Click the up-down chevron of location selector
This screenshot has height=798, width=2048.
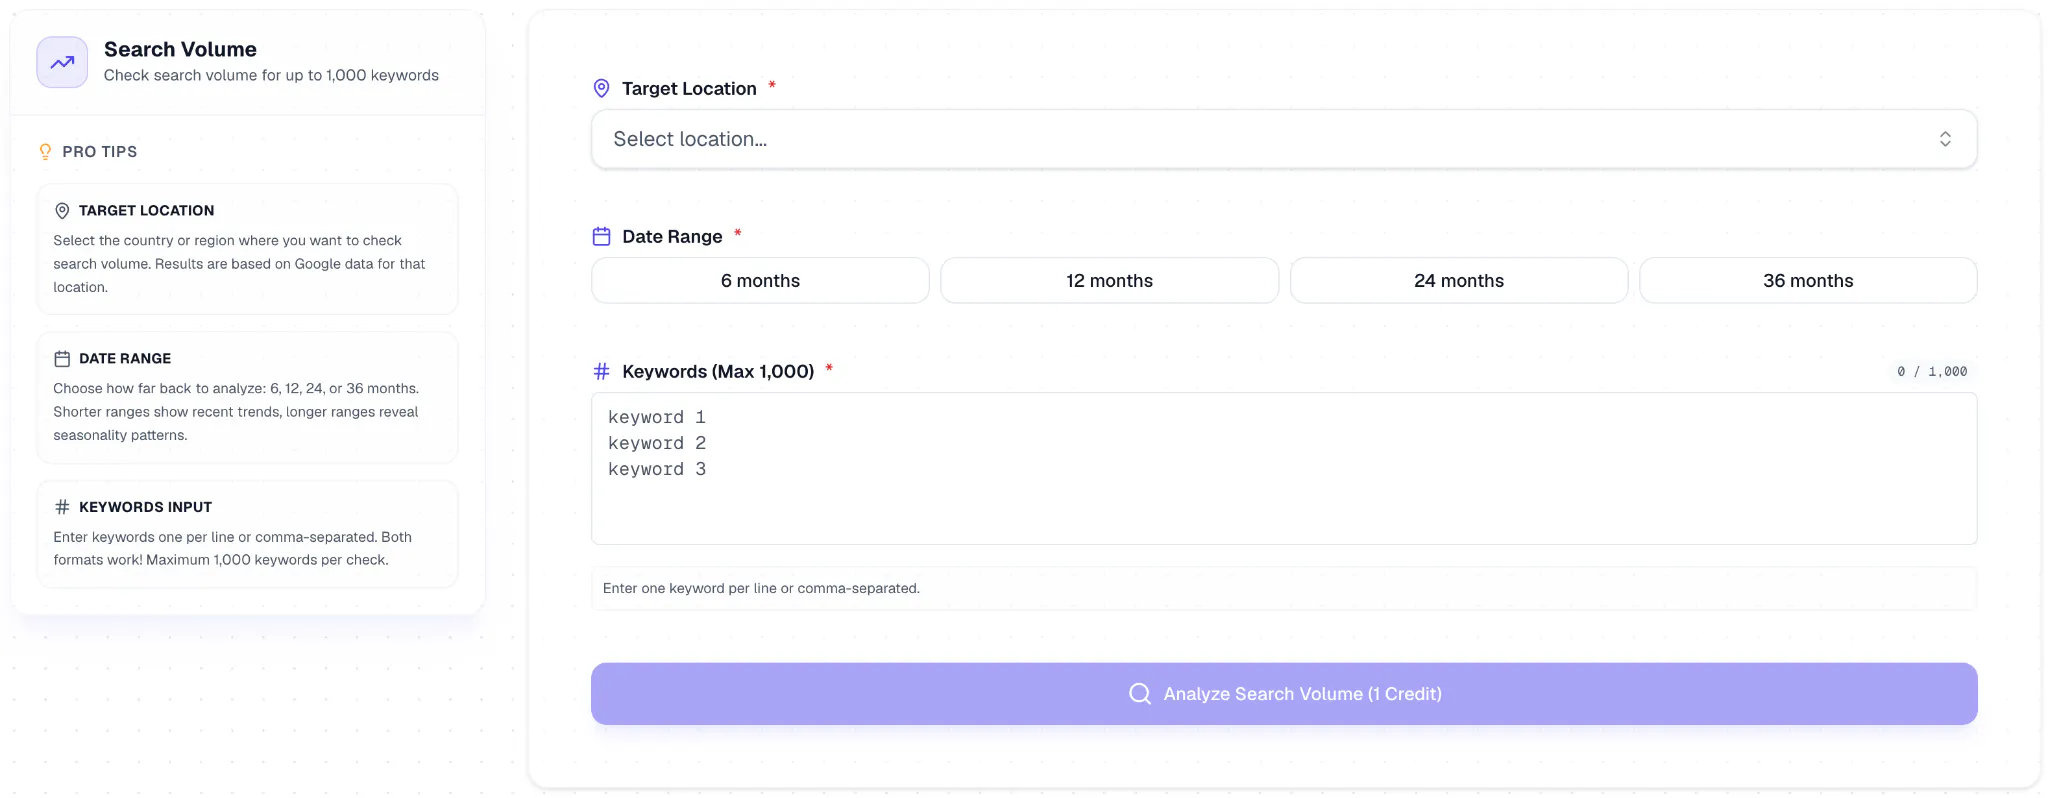[1945, 139]
